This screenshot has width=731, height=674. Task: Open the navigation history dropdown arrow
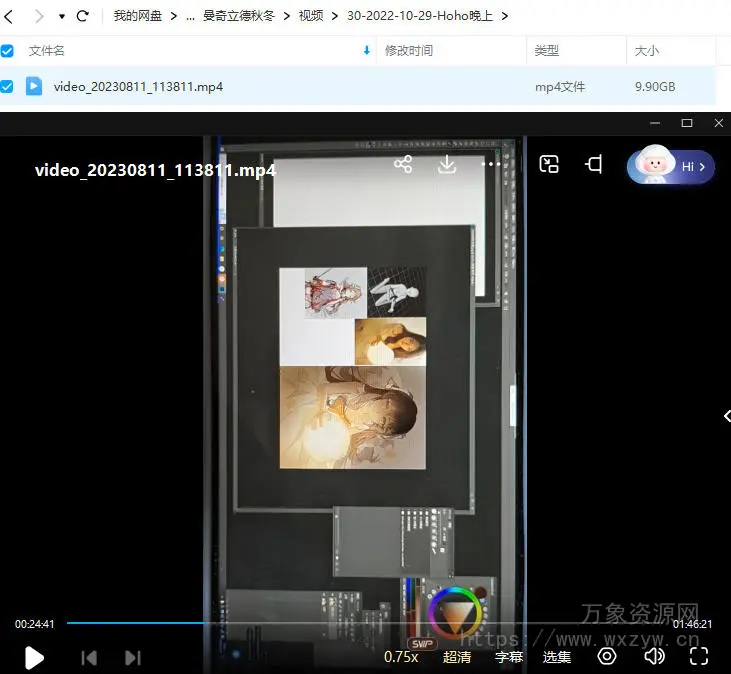pos(62,17)
